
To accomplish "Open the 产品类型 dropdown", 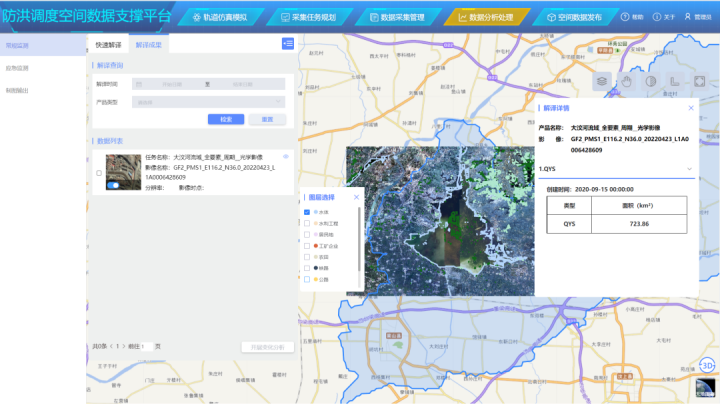I will click(210, 102).
